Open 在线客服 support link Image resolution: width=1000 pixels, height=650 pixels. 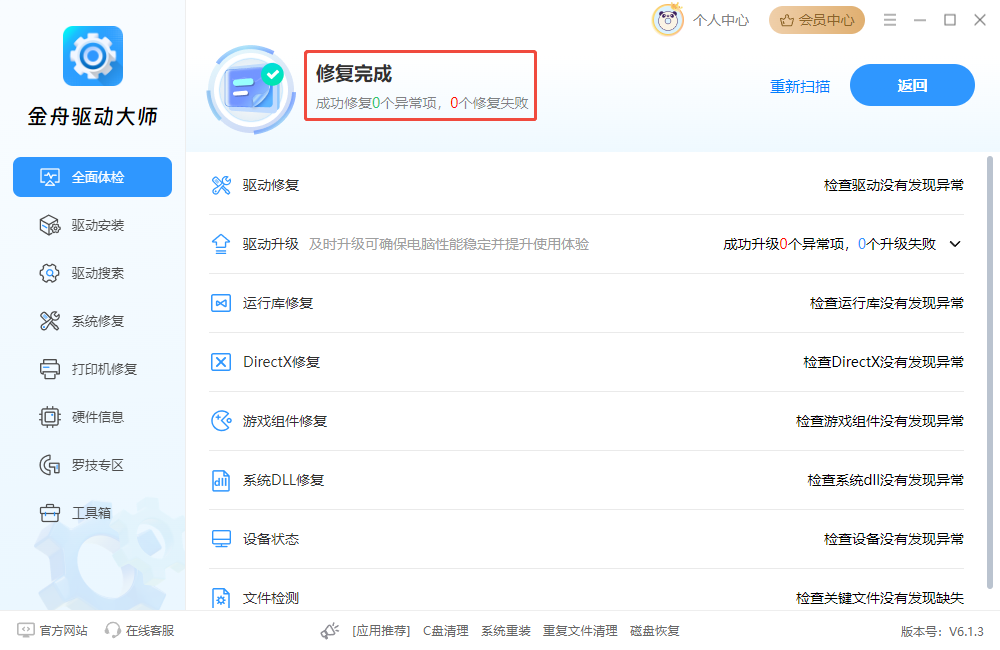(150, 630)
